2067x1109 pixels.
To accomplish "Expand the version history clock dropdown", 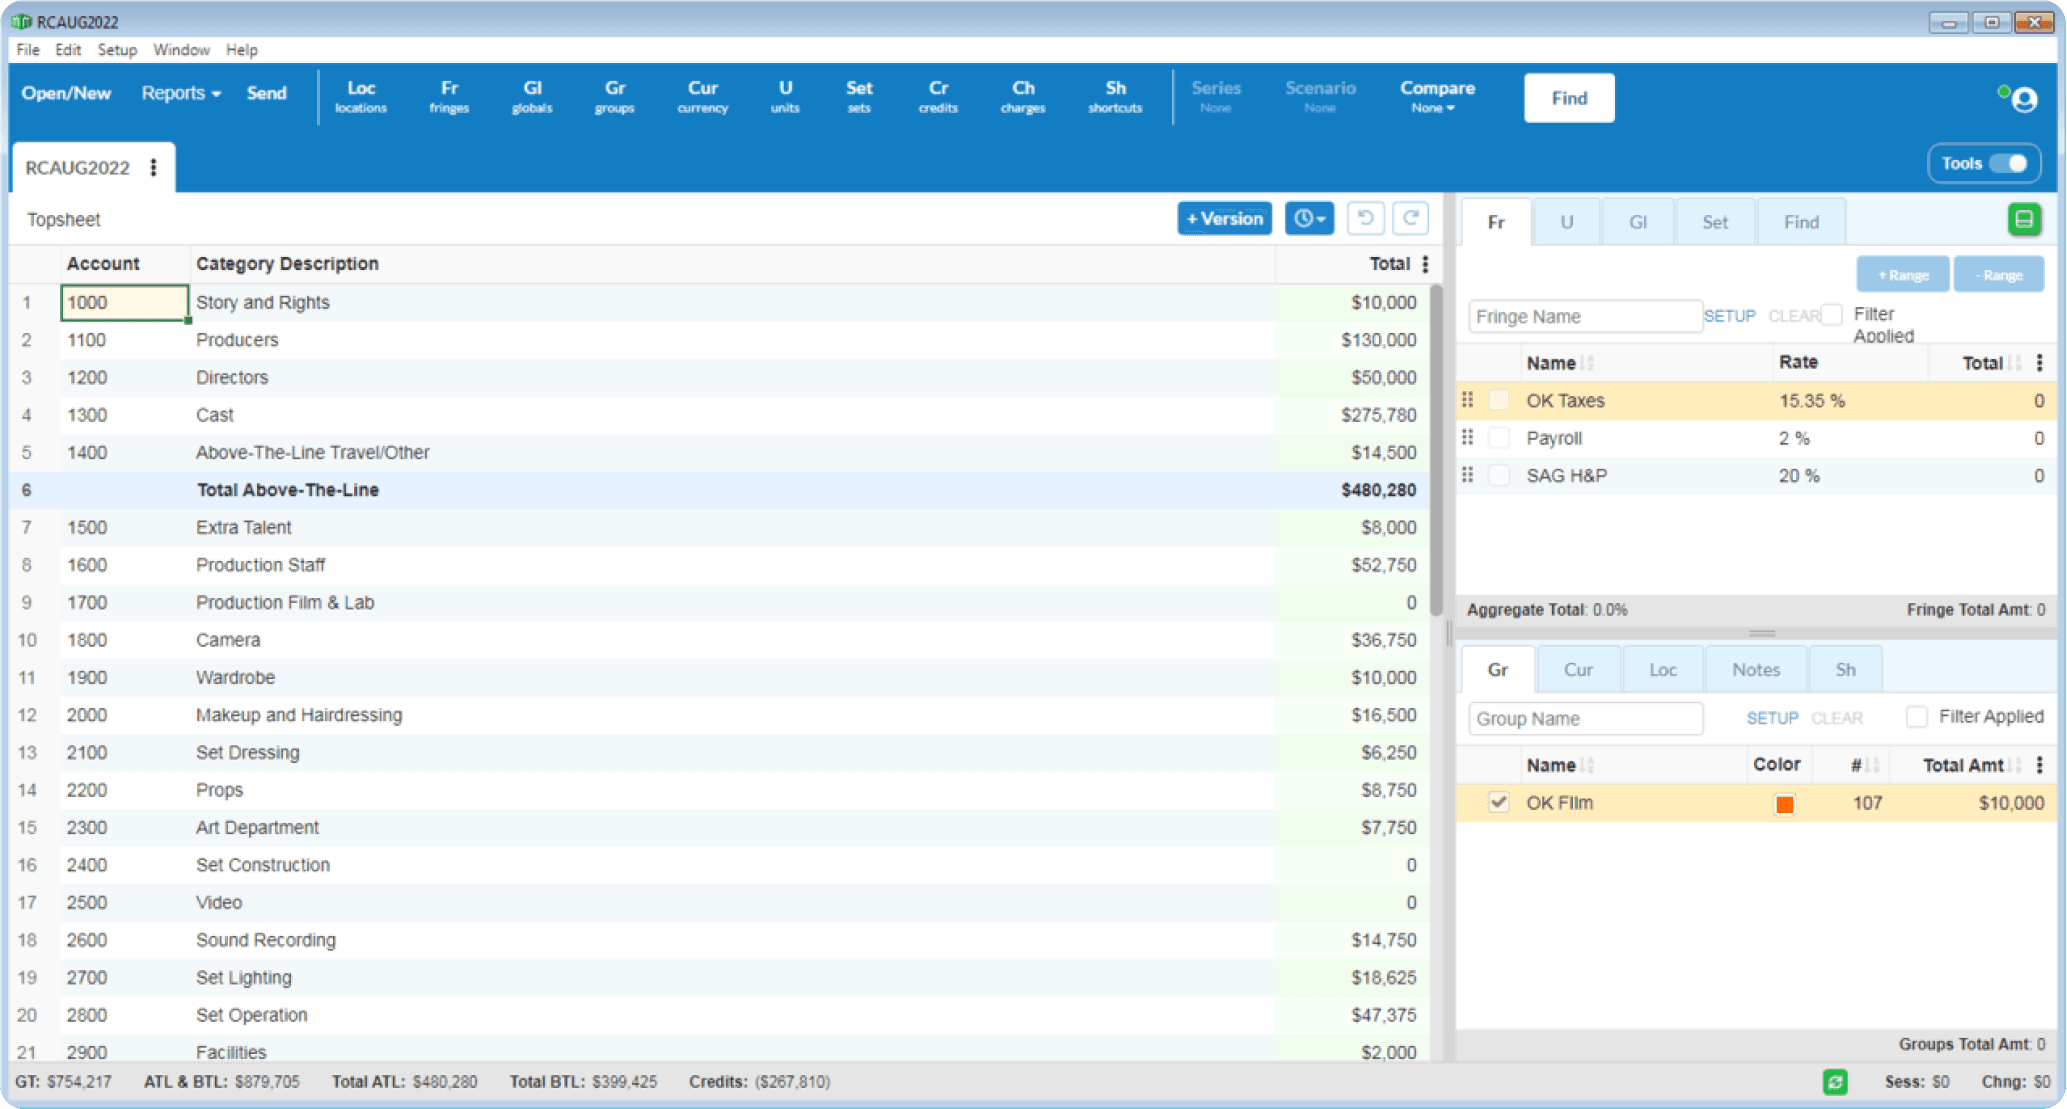I will point(1308,218).
